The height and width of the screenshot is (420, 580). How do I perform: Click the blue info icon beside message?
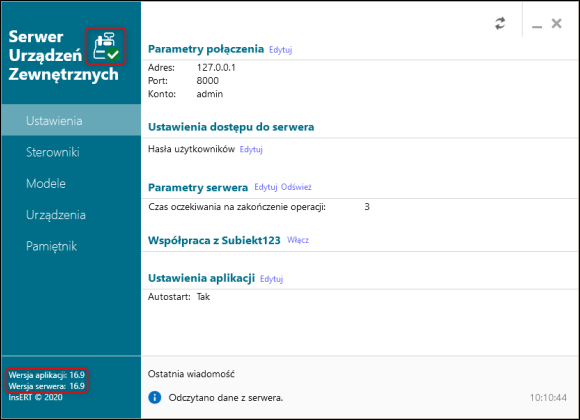click(155, 397)
